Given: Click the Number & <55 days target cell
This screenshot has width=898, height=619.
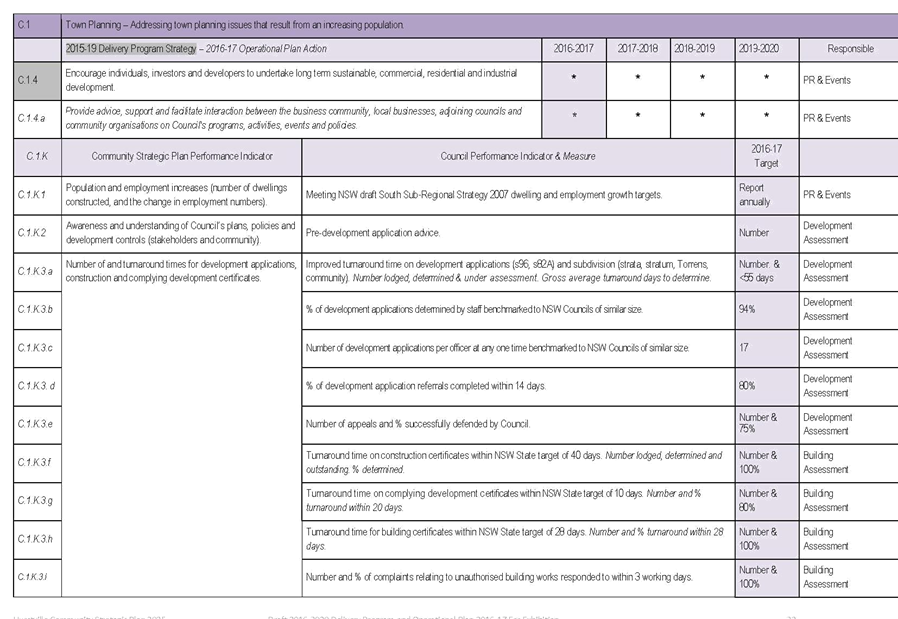Looking at the screenshot, I should [x=766, y=271].
